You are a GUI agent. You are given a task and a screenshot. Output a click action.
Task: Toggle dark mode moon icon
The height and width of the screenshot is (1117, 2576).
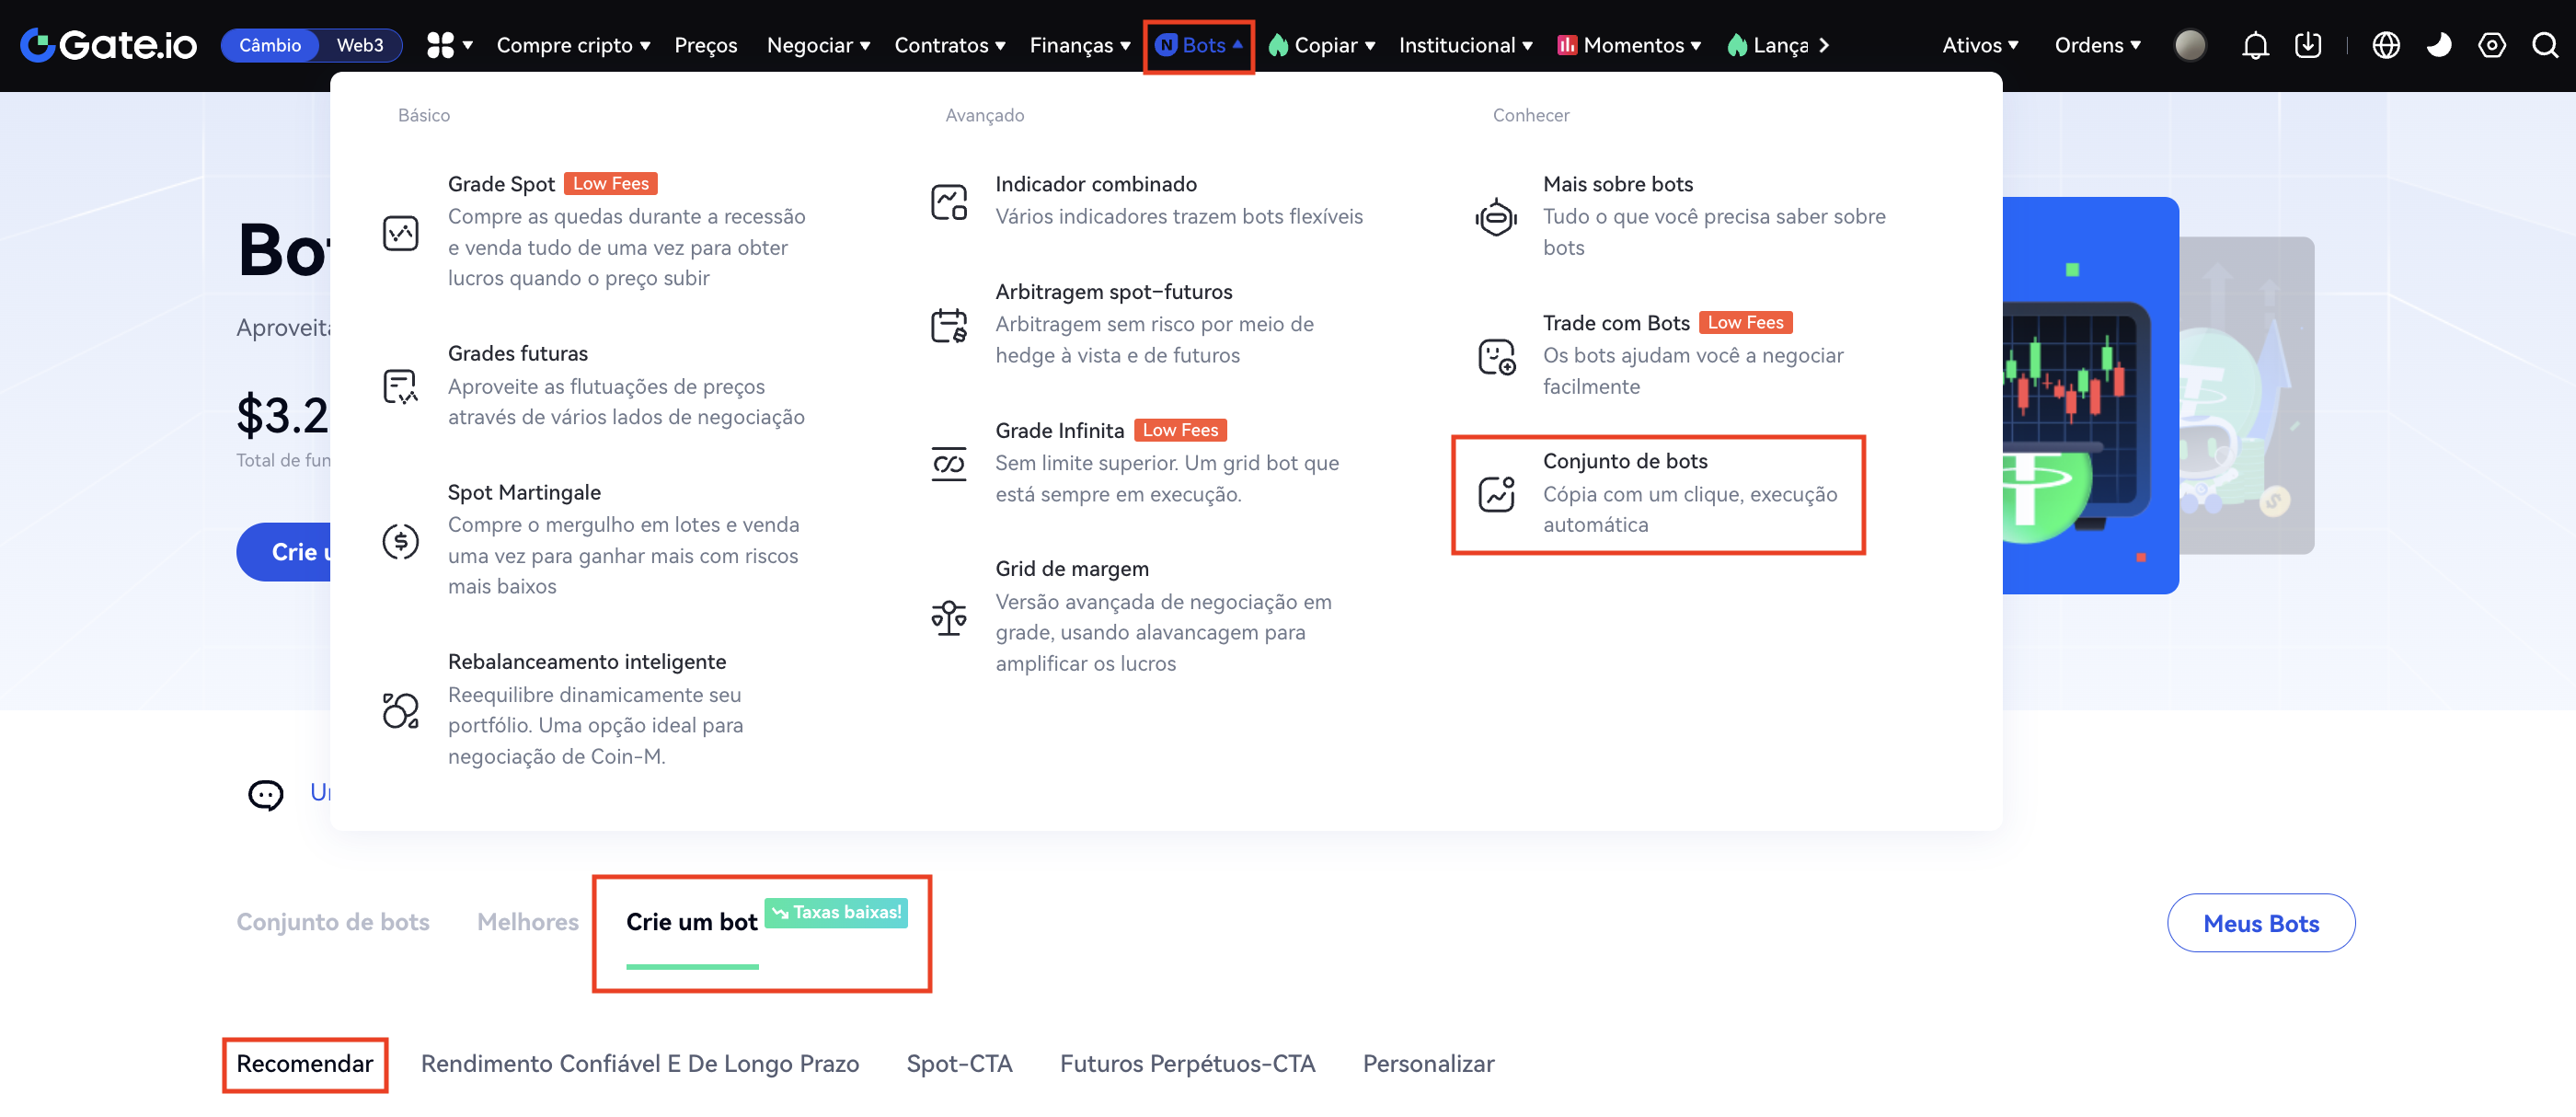pyautogui.click(x=2438, y=45)
